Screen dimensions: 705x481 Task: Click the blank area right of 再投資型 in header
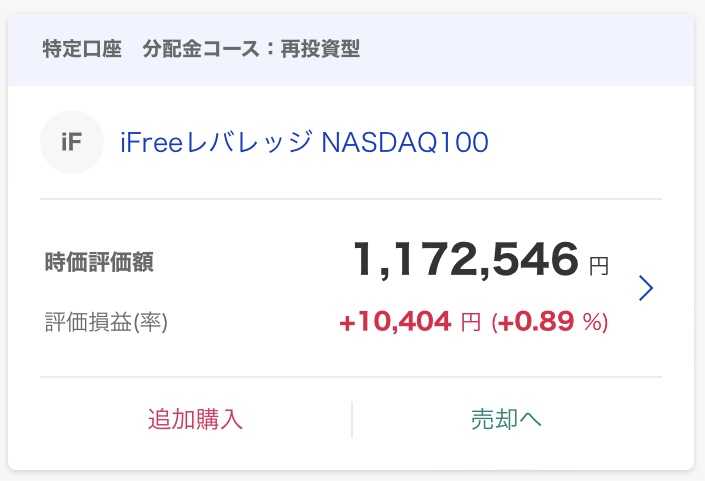tap(526, 49)
